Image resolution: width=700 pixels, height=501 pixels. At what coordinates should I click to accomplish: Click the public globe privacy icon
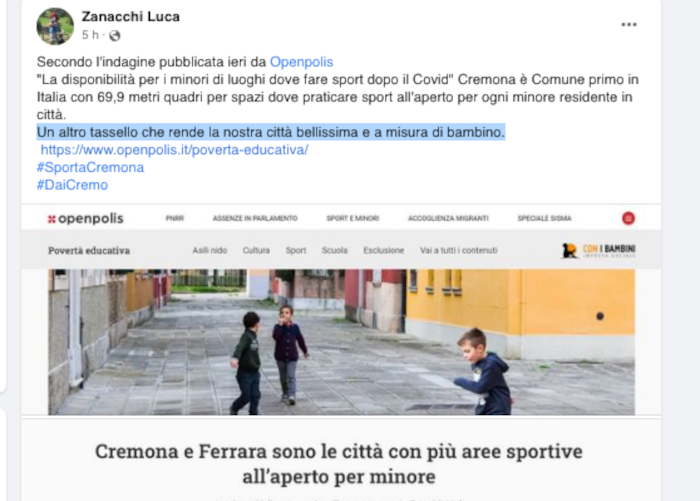(x=115, y=35)
